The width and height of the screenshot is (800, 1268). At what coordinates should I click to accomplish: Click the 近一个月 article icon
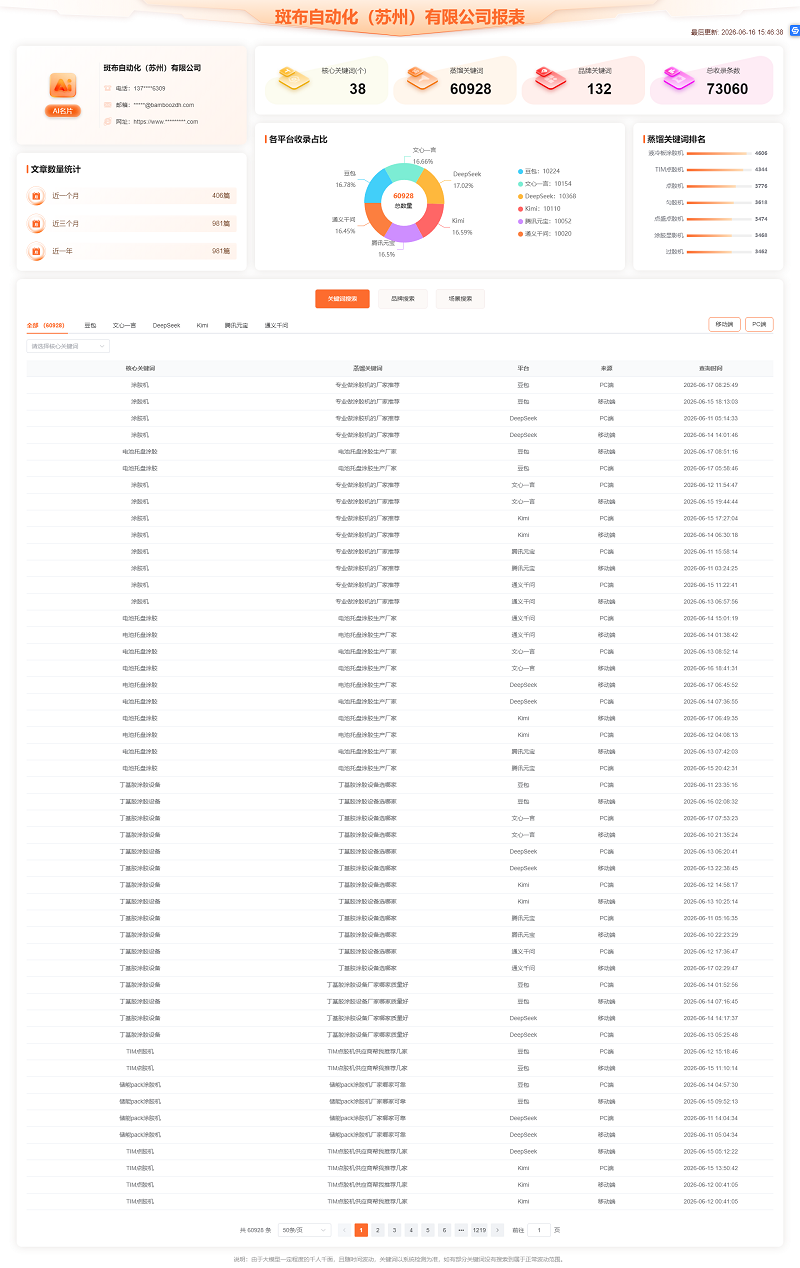[x=36, y=196]
